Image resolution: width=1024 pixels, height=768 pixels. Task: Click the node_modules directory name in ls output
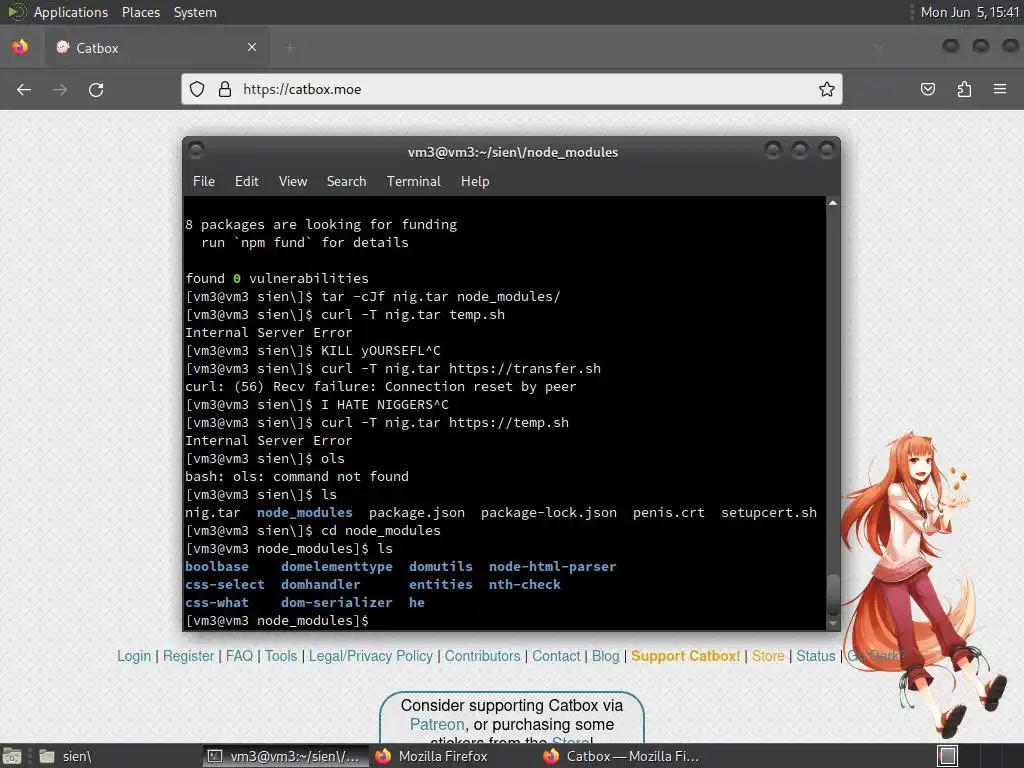tap(304, 513)
